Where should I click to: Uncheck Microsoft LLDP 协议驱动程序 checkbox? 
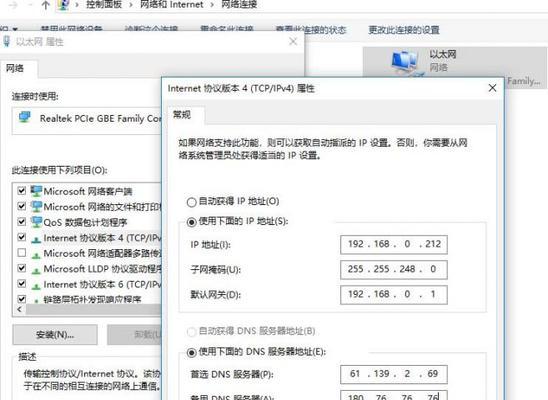(22, 268)
